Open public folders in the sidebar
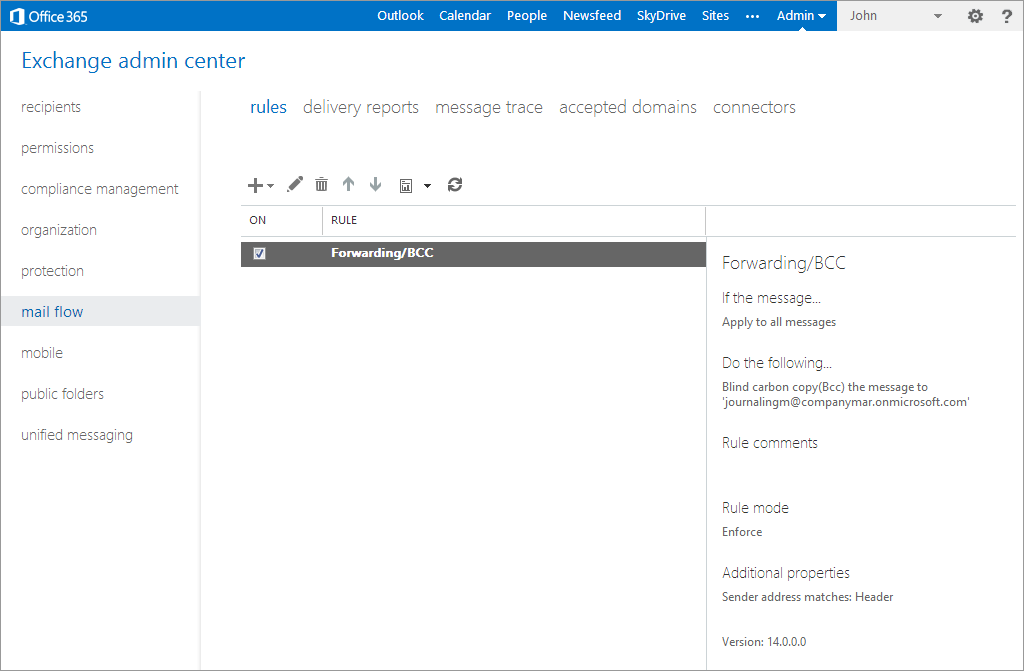The image size is (1024, 671). 63,394
